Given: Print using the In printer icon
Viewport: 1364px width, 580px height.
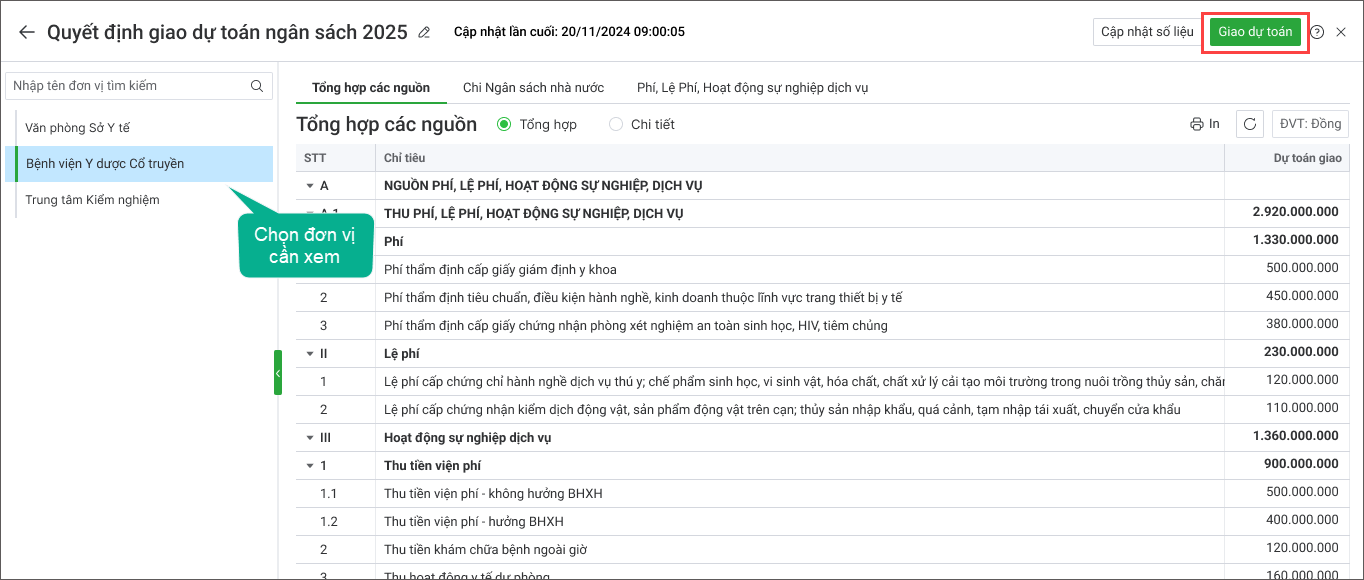Looking at the screenshot, I should tap(1205, 124).
